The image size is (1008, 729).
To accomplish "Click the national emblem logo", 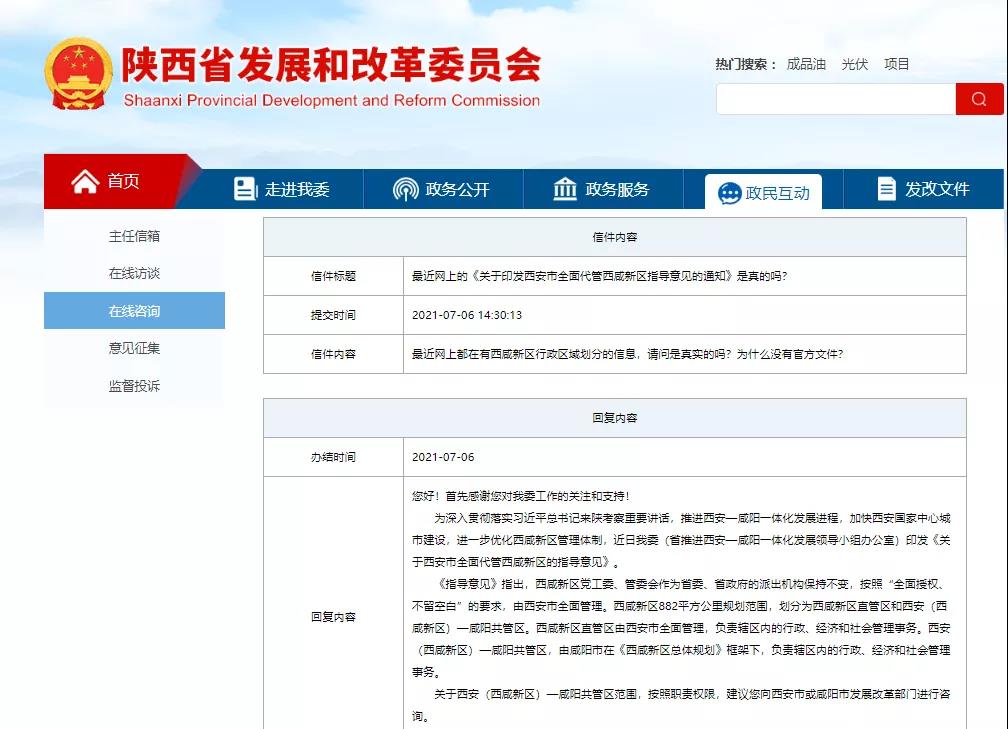I will click(x=78, y=74).
